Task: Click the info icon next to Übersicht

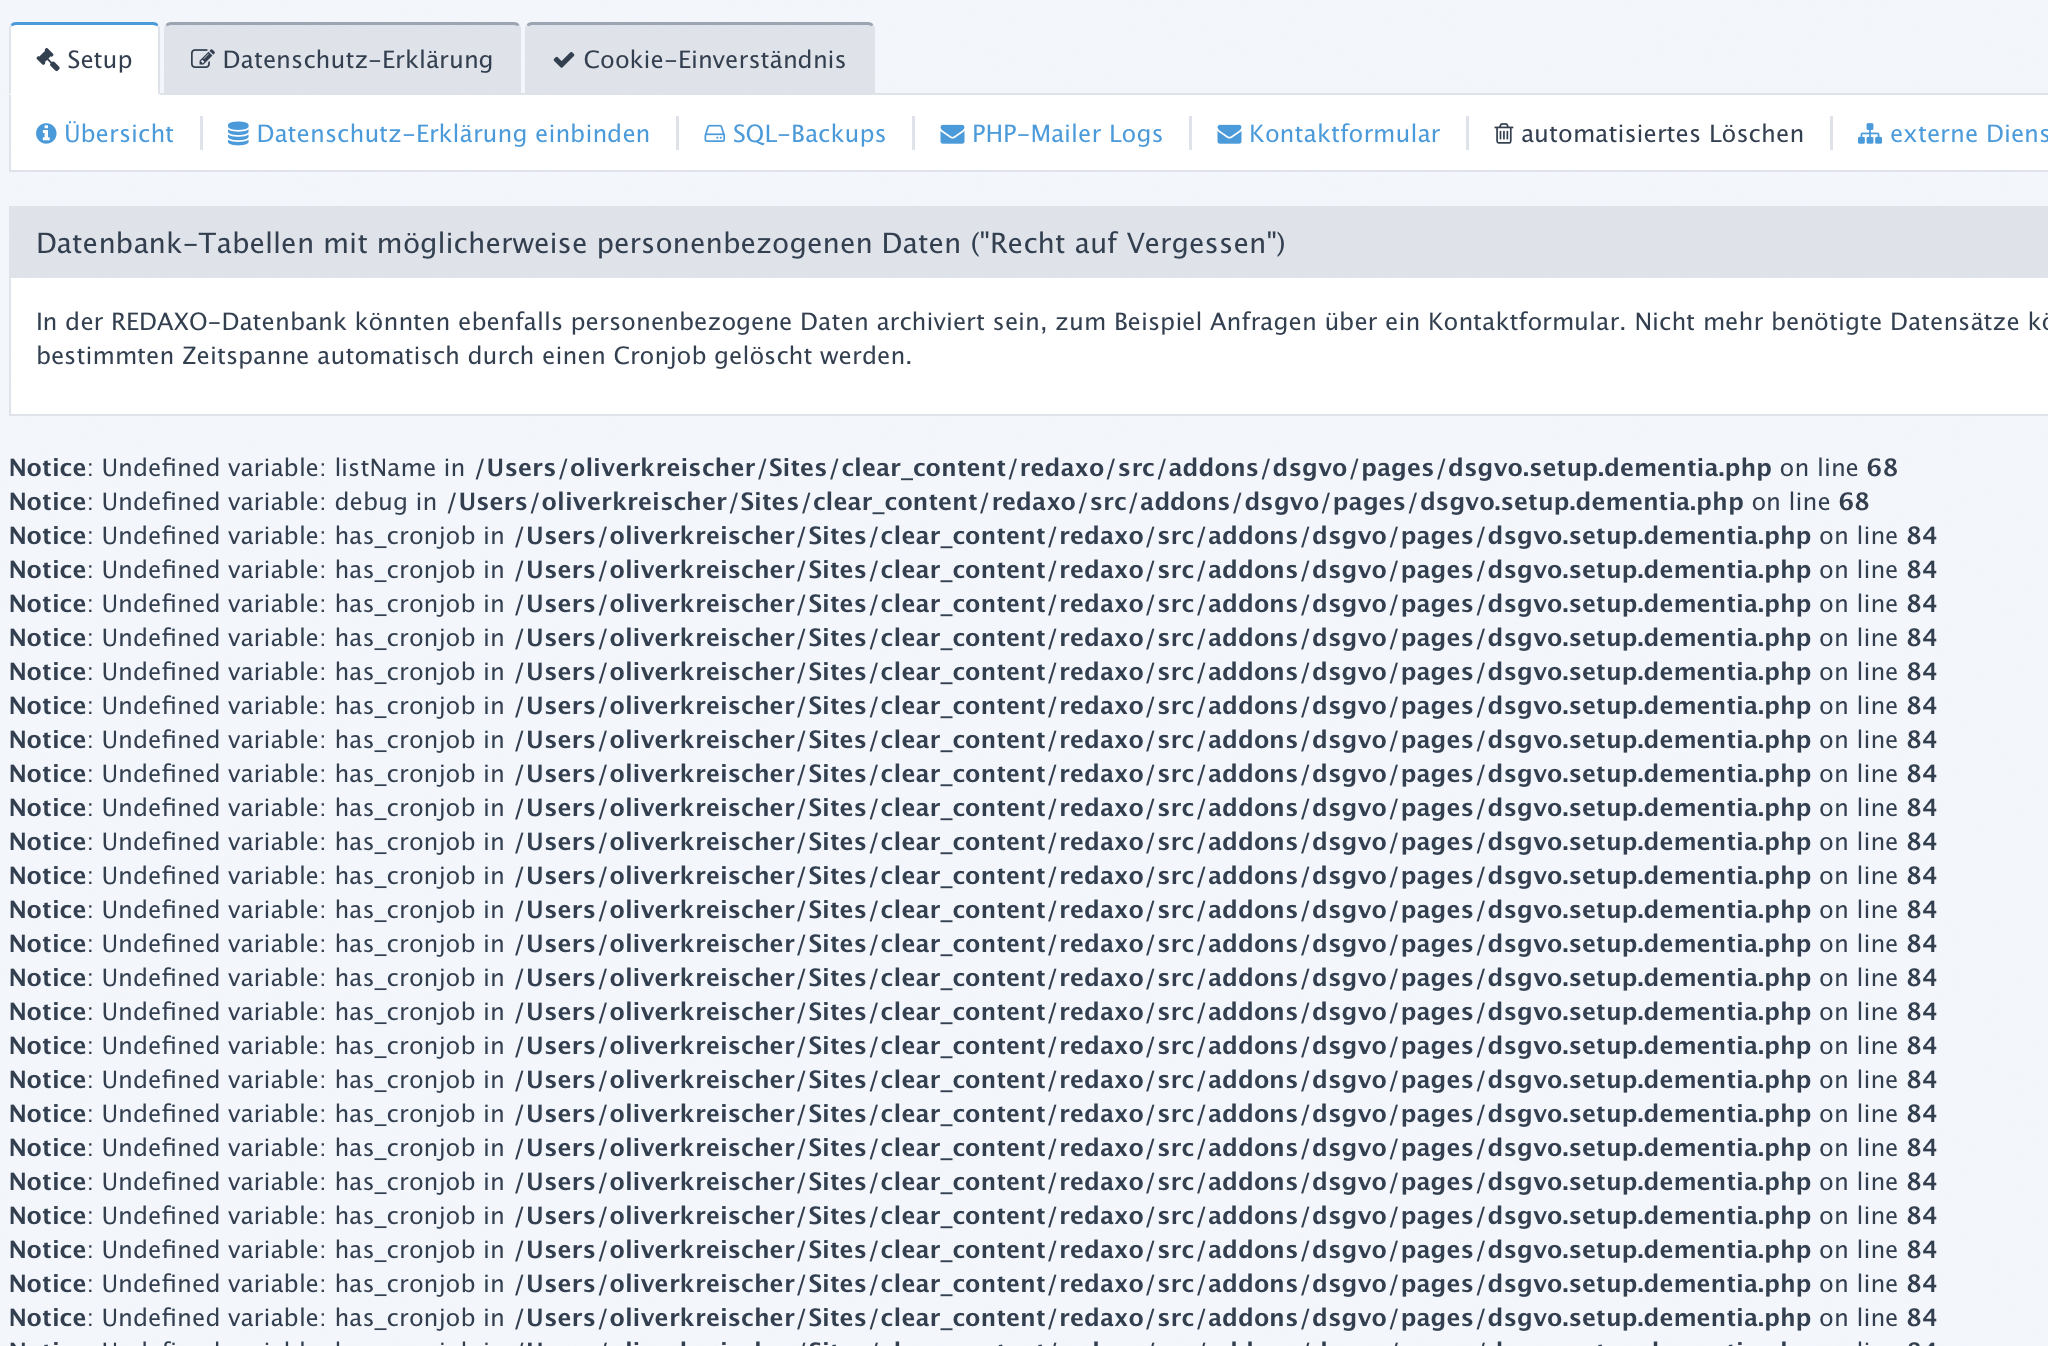Action: click(46, 134)
